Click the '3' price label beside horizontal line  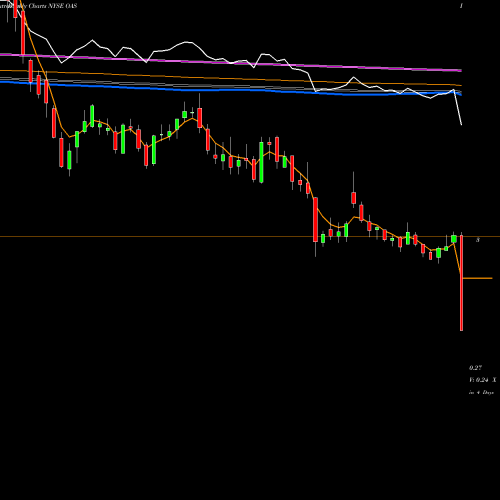click(478, 240)
